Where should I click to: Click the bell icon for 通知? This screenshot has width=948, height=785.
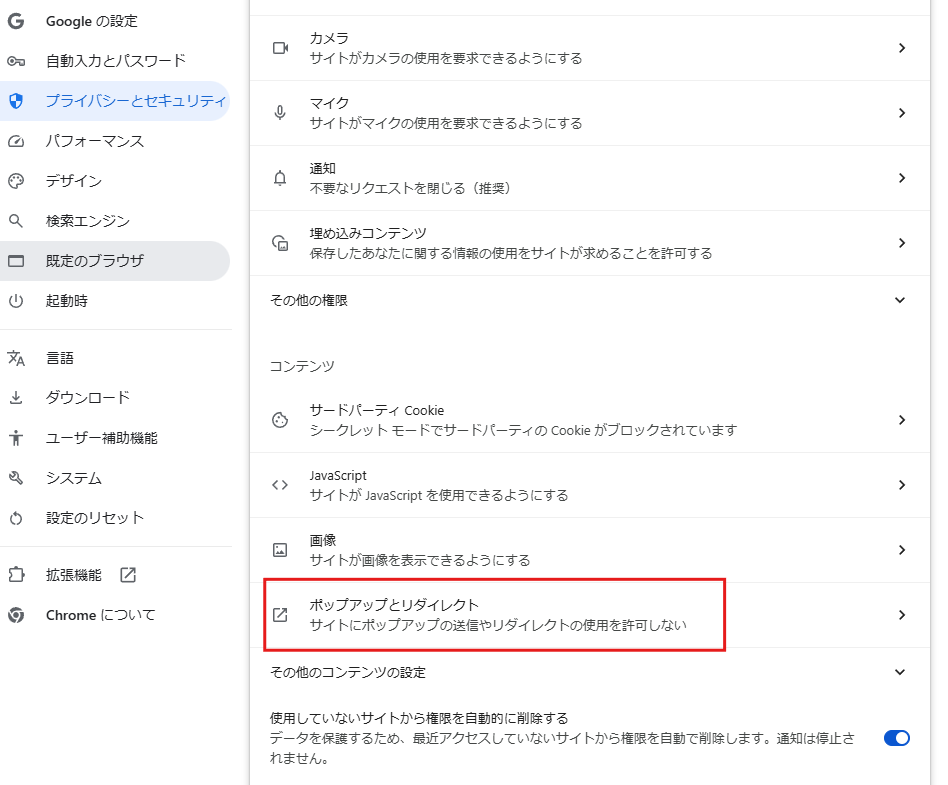(x=280, y=178)
